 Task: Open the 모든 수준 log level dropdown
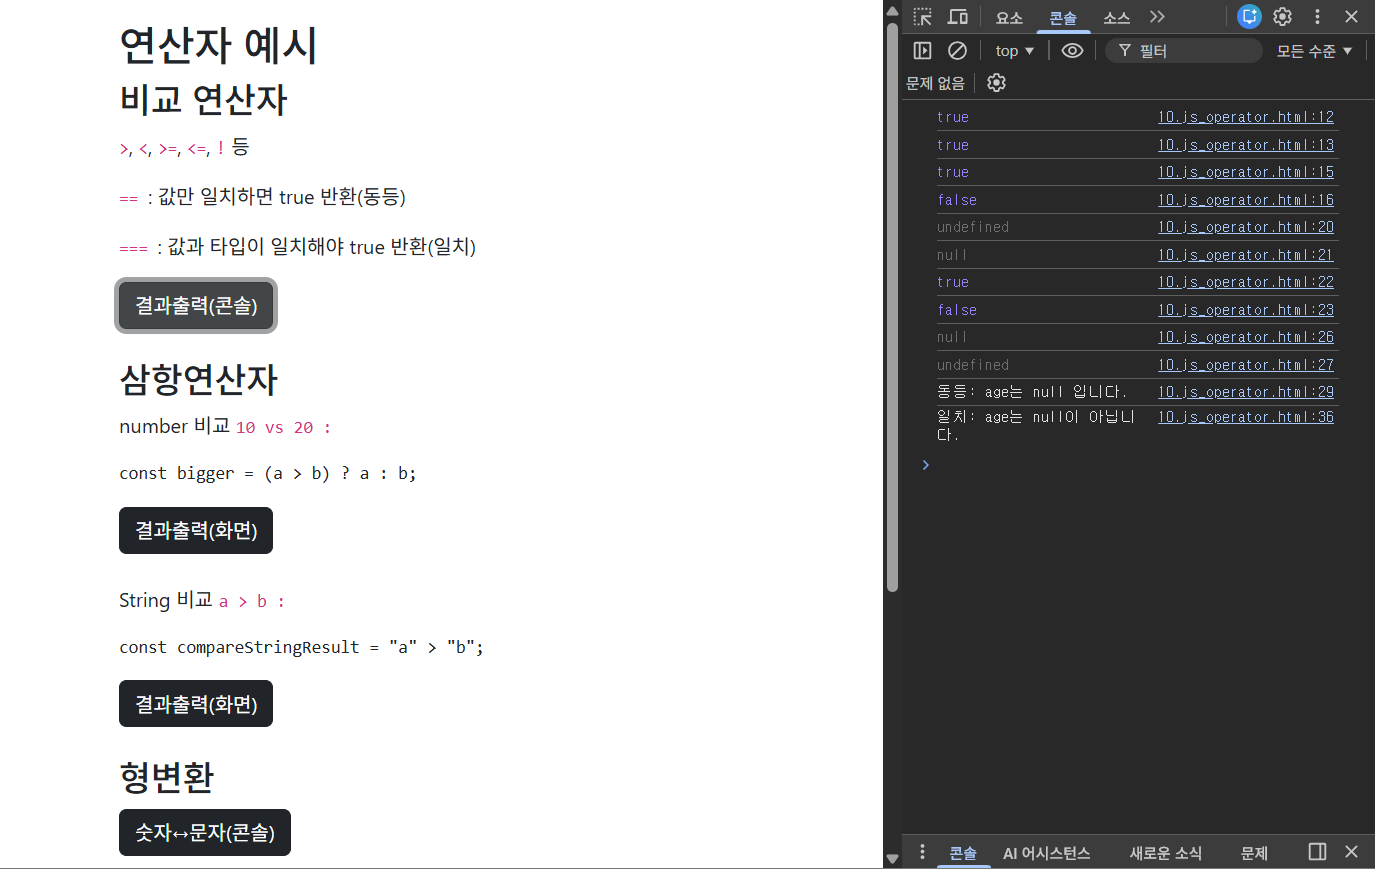pyautogui.click(x=1314, y=51)
